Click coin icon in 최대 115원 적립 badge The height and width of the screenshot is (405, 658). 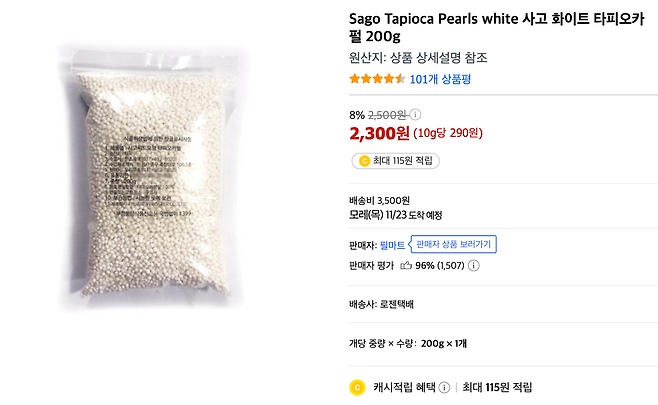363,160
